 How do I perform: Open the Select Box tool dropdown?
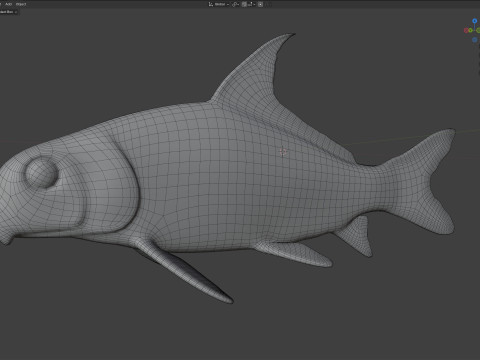point(8,12)
